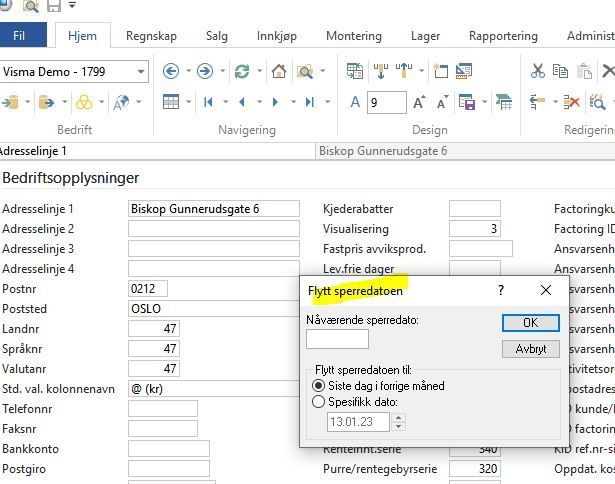Select the Spesifikk dato radio option

[x=318, y=402]
